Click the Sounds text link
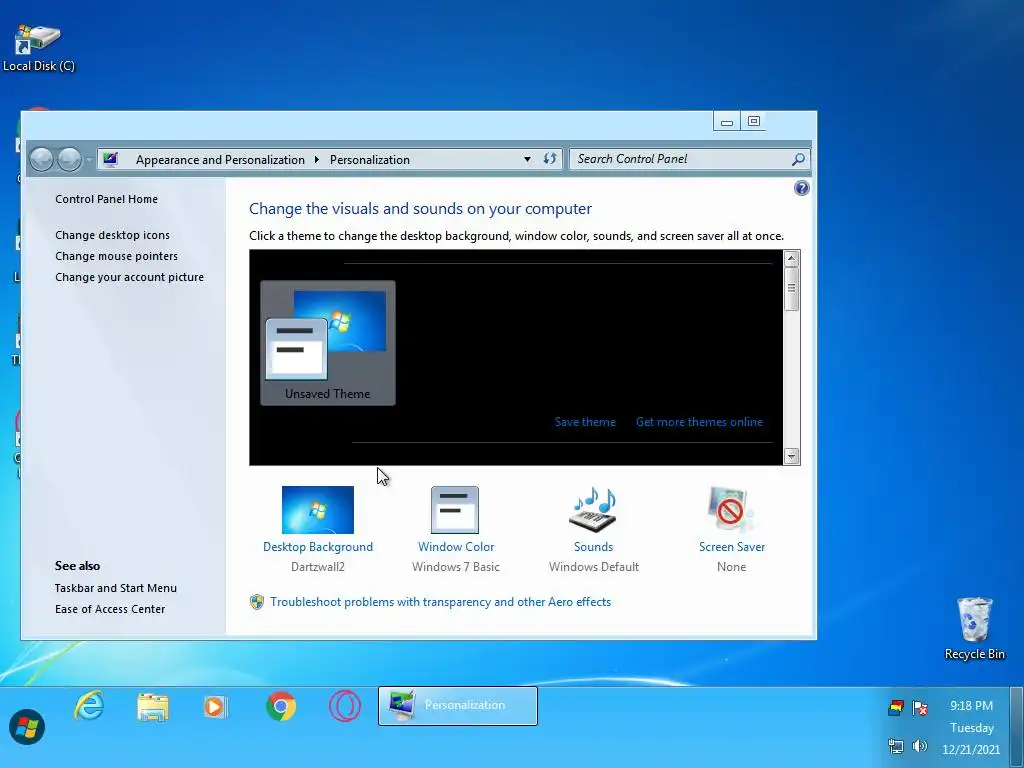 click(x=594, y=547)
